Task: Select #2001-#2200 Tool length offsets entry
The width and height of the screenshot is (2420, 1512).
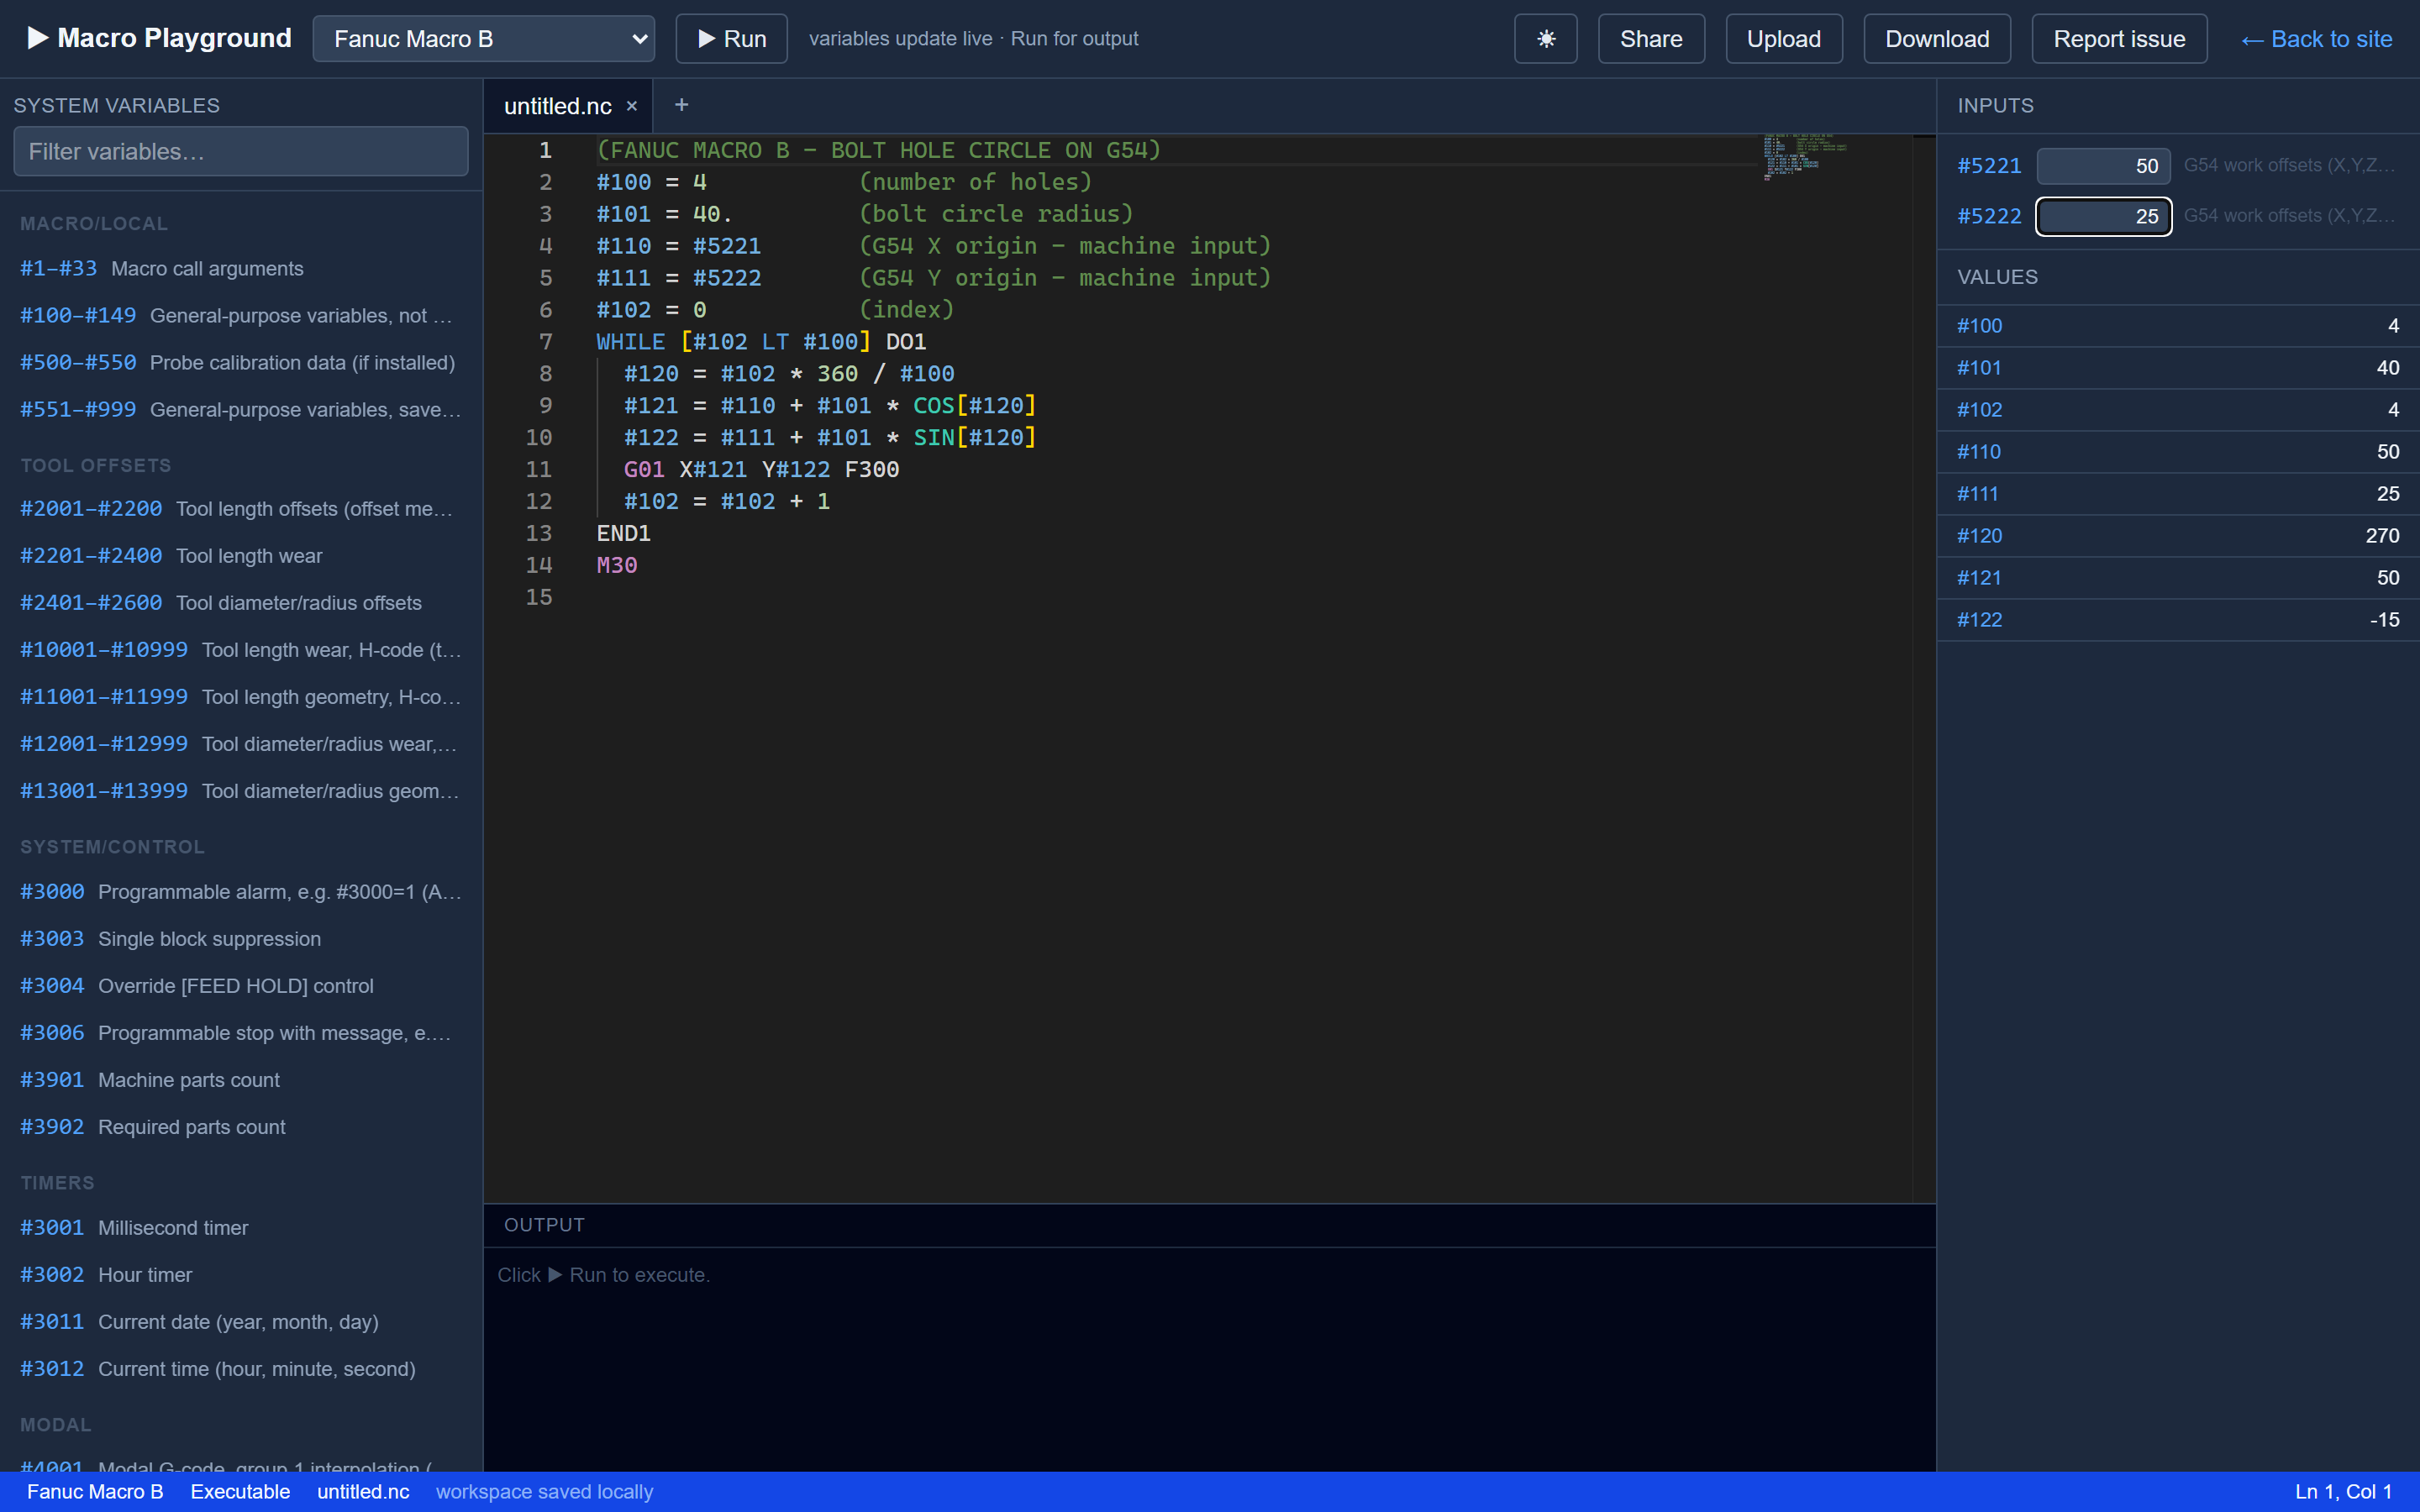Action: click(x=241, y=509)
